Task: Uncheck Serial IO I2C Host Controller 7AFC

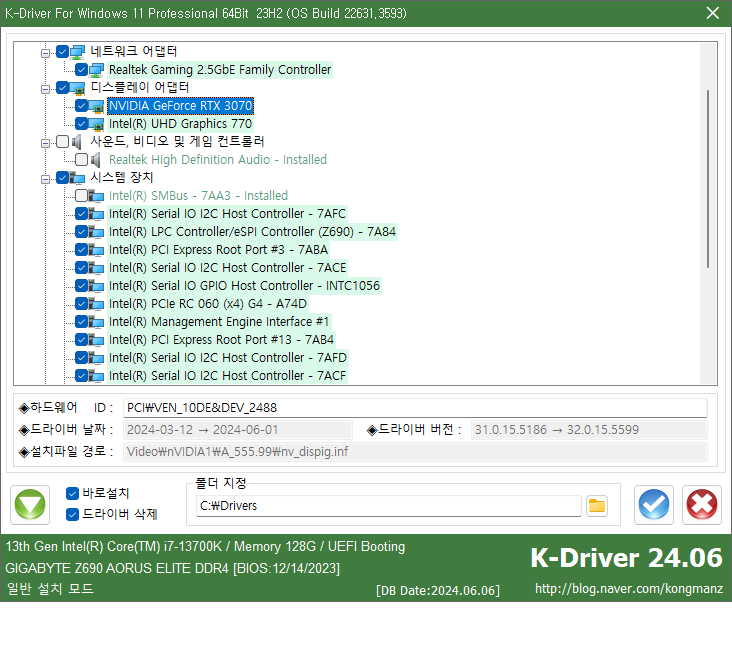Action: (x=81, y=213)
